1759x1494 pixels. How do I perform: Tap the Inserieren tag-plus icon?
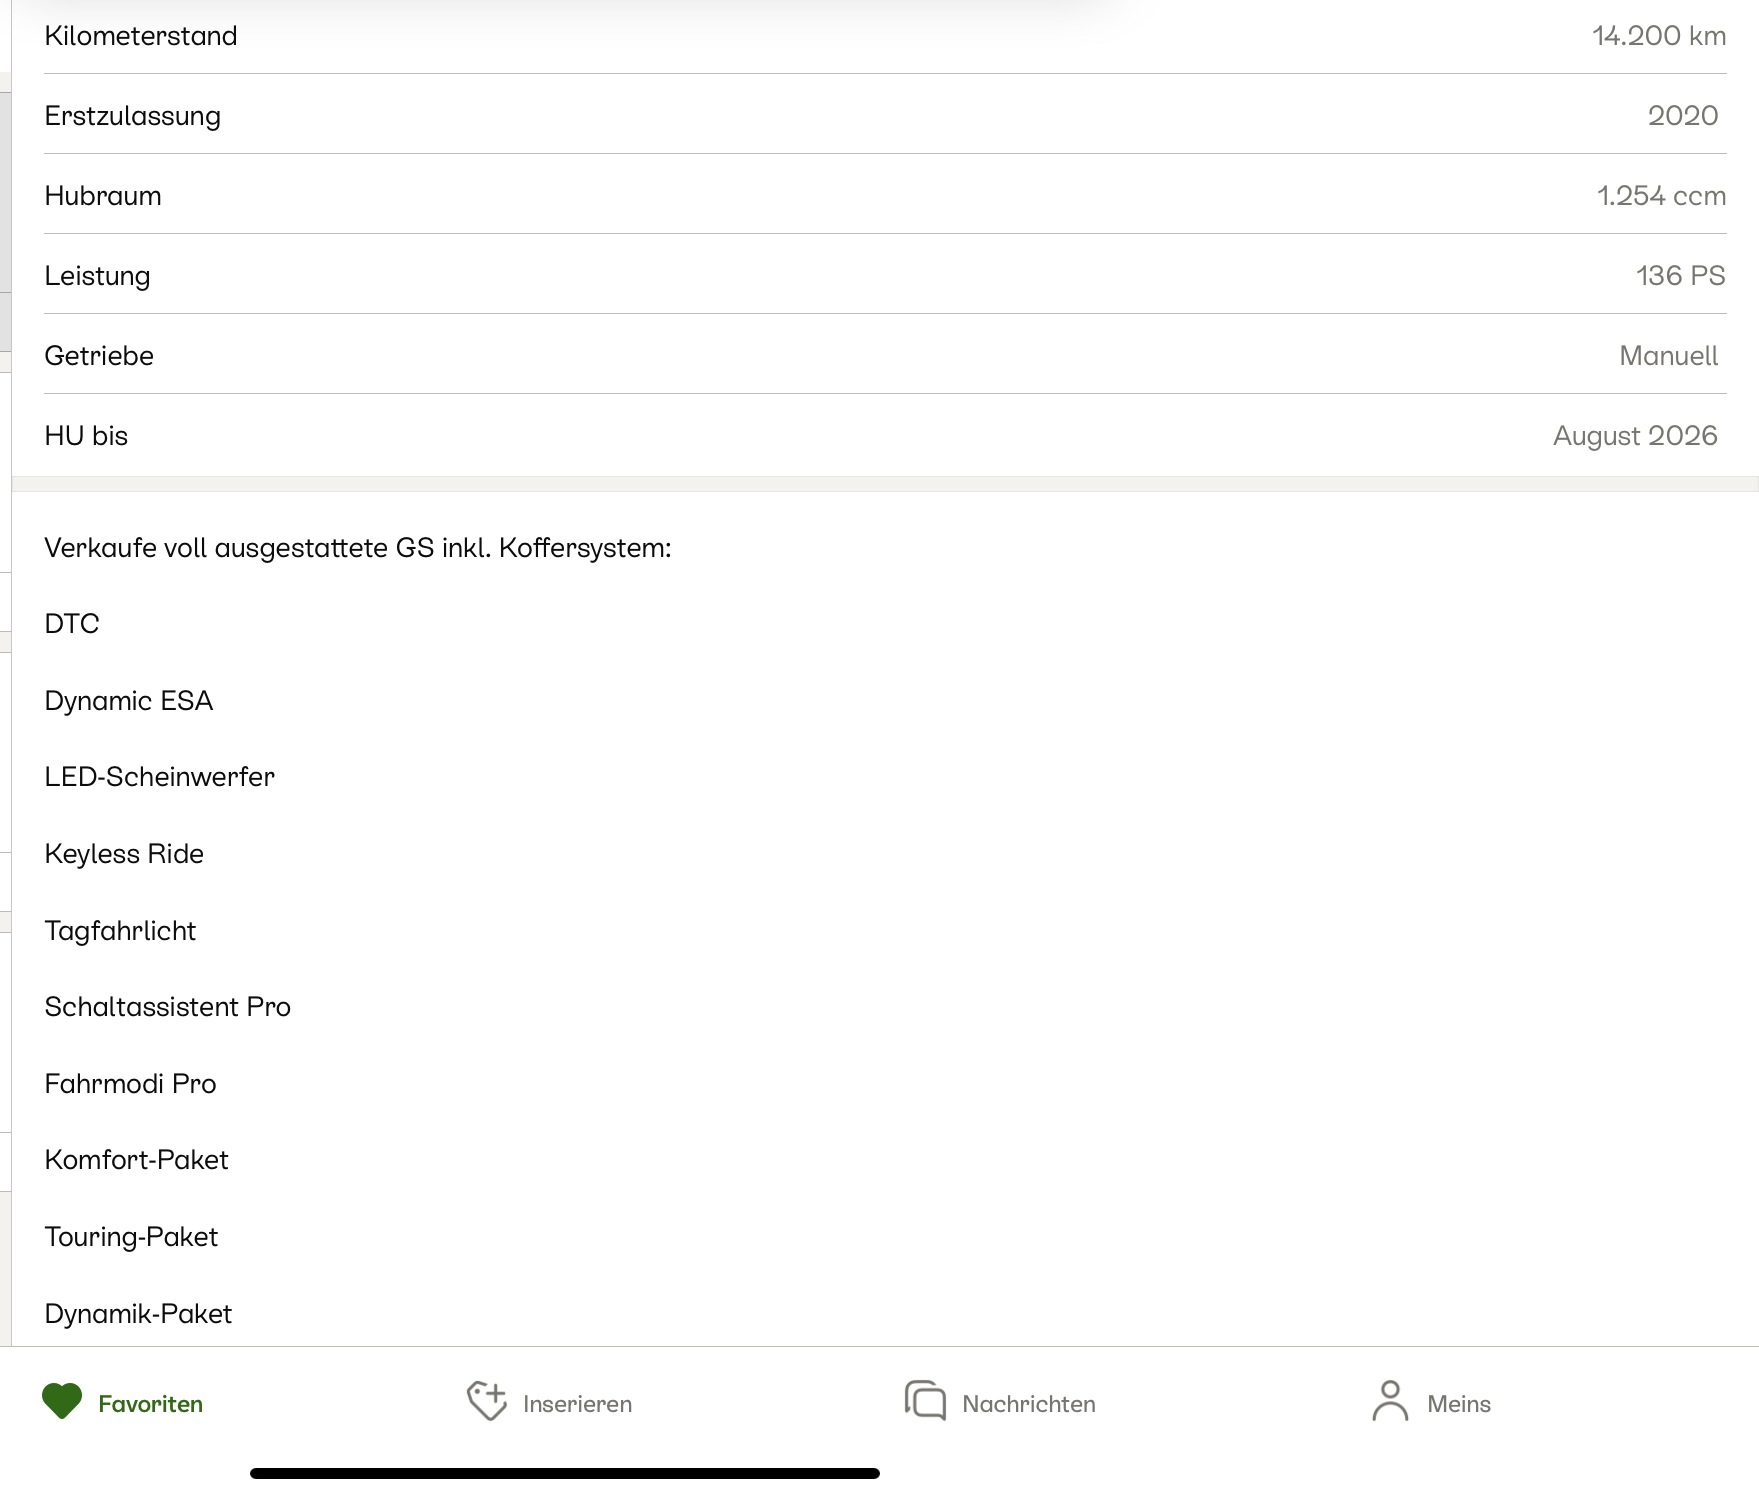click(x=487, y=1401)
